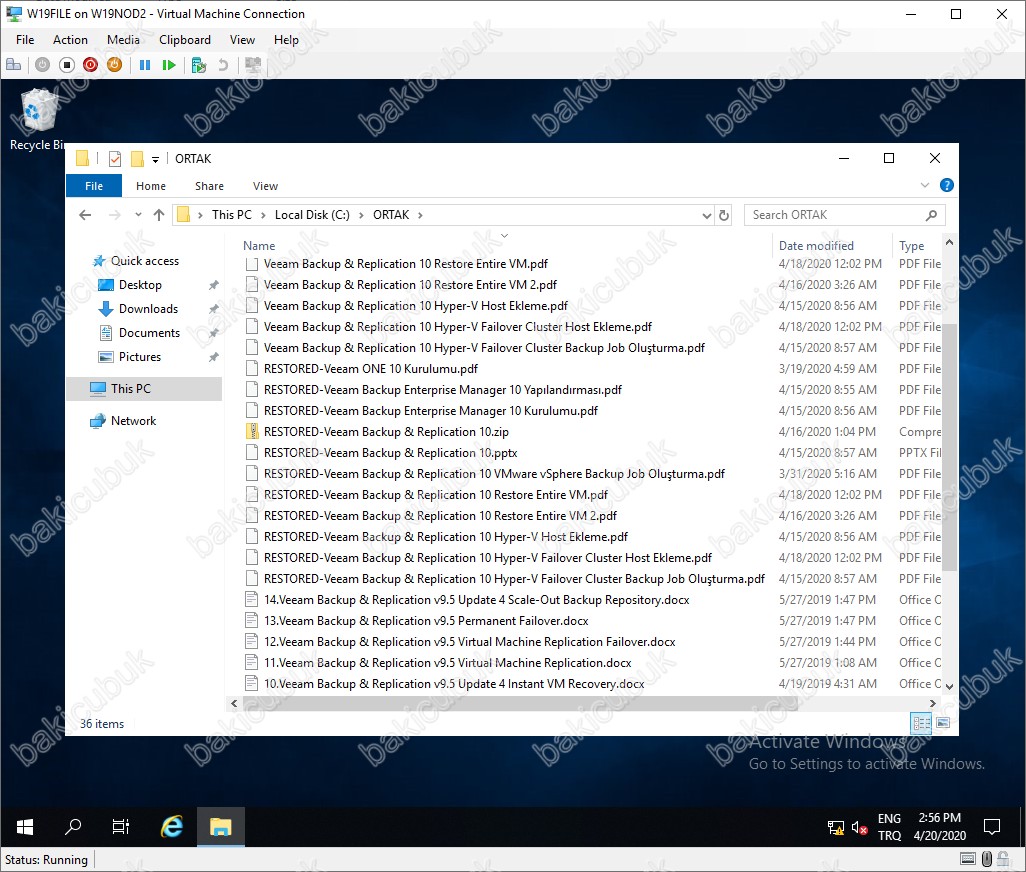The height and width of the screenshot is (872, 1026).
Task: Click the blue Explorer help icon
Action: 946,185
